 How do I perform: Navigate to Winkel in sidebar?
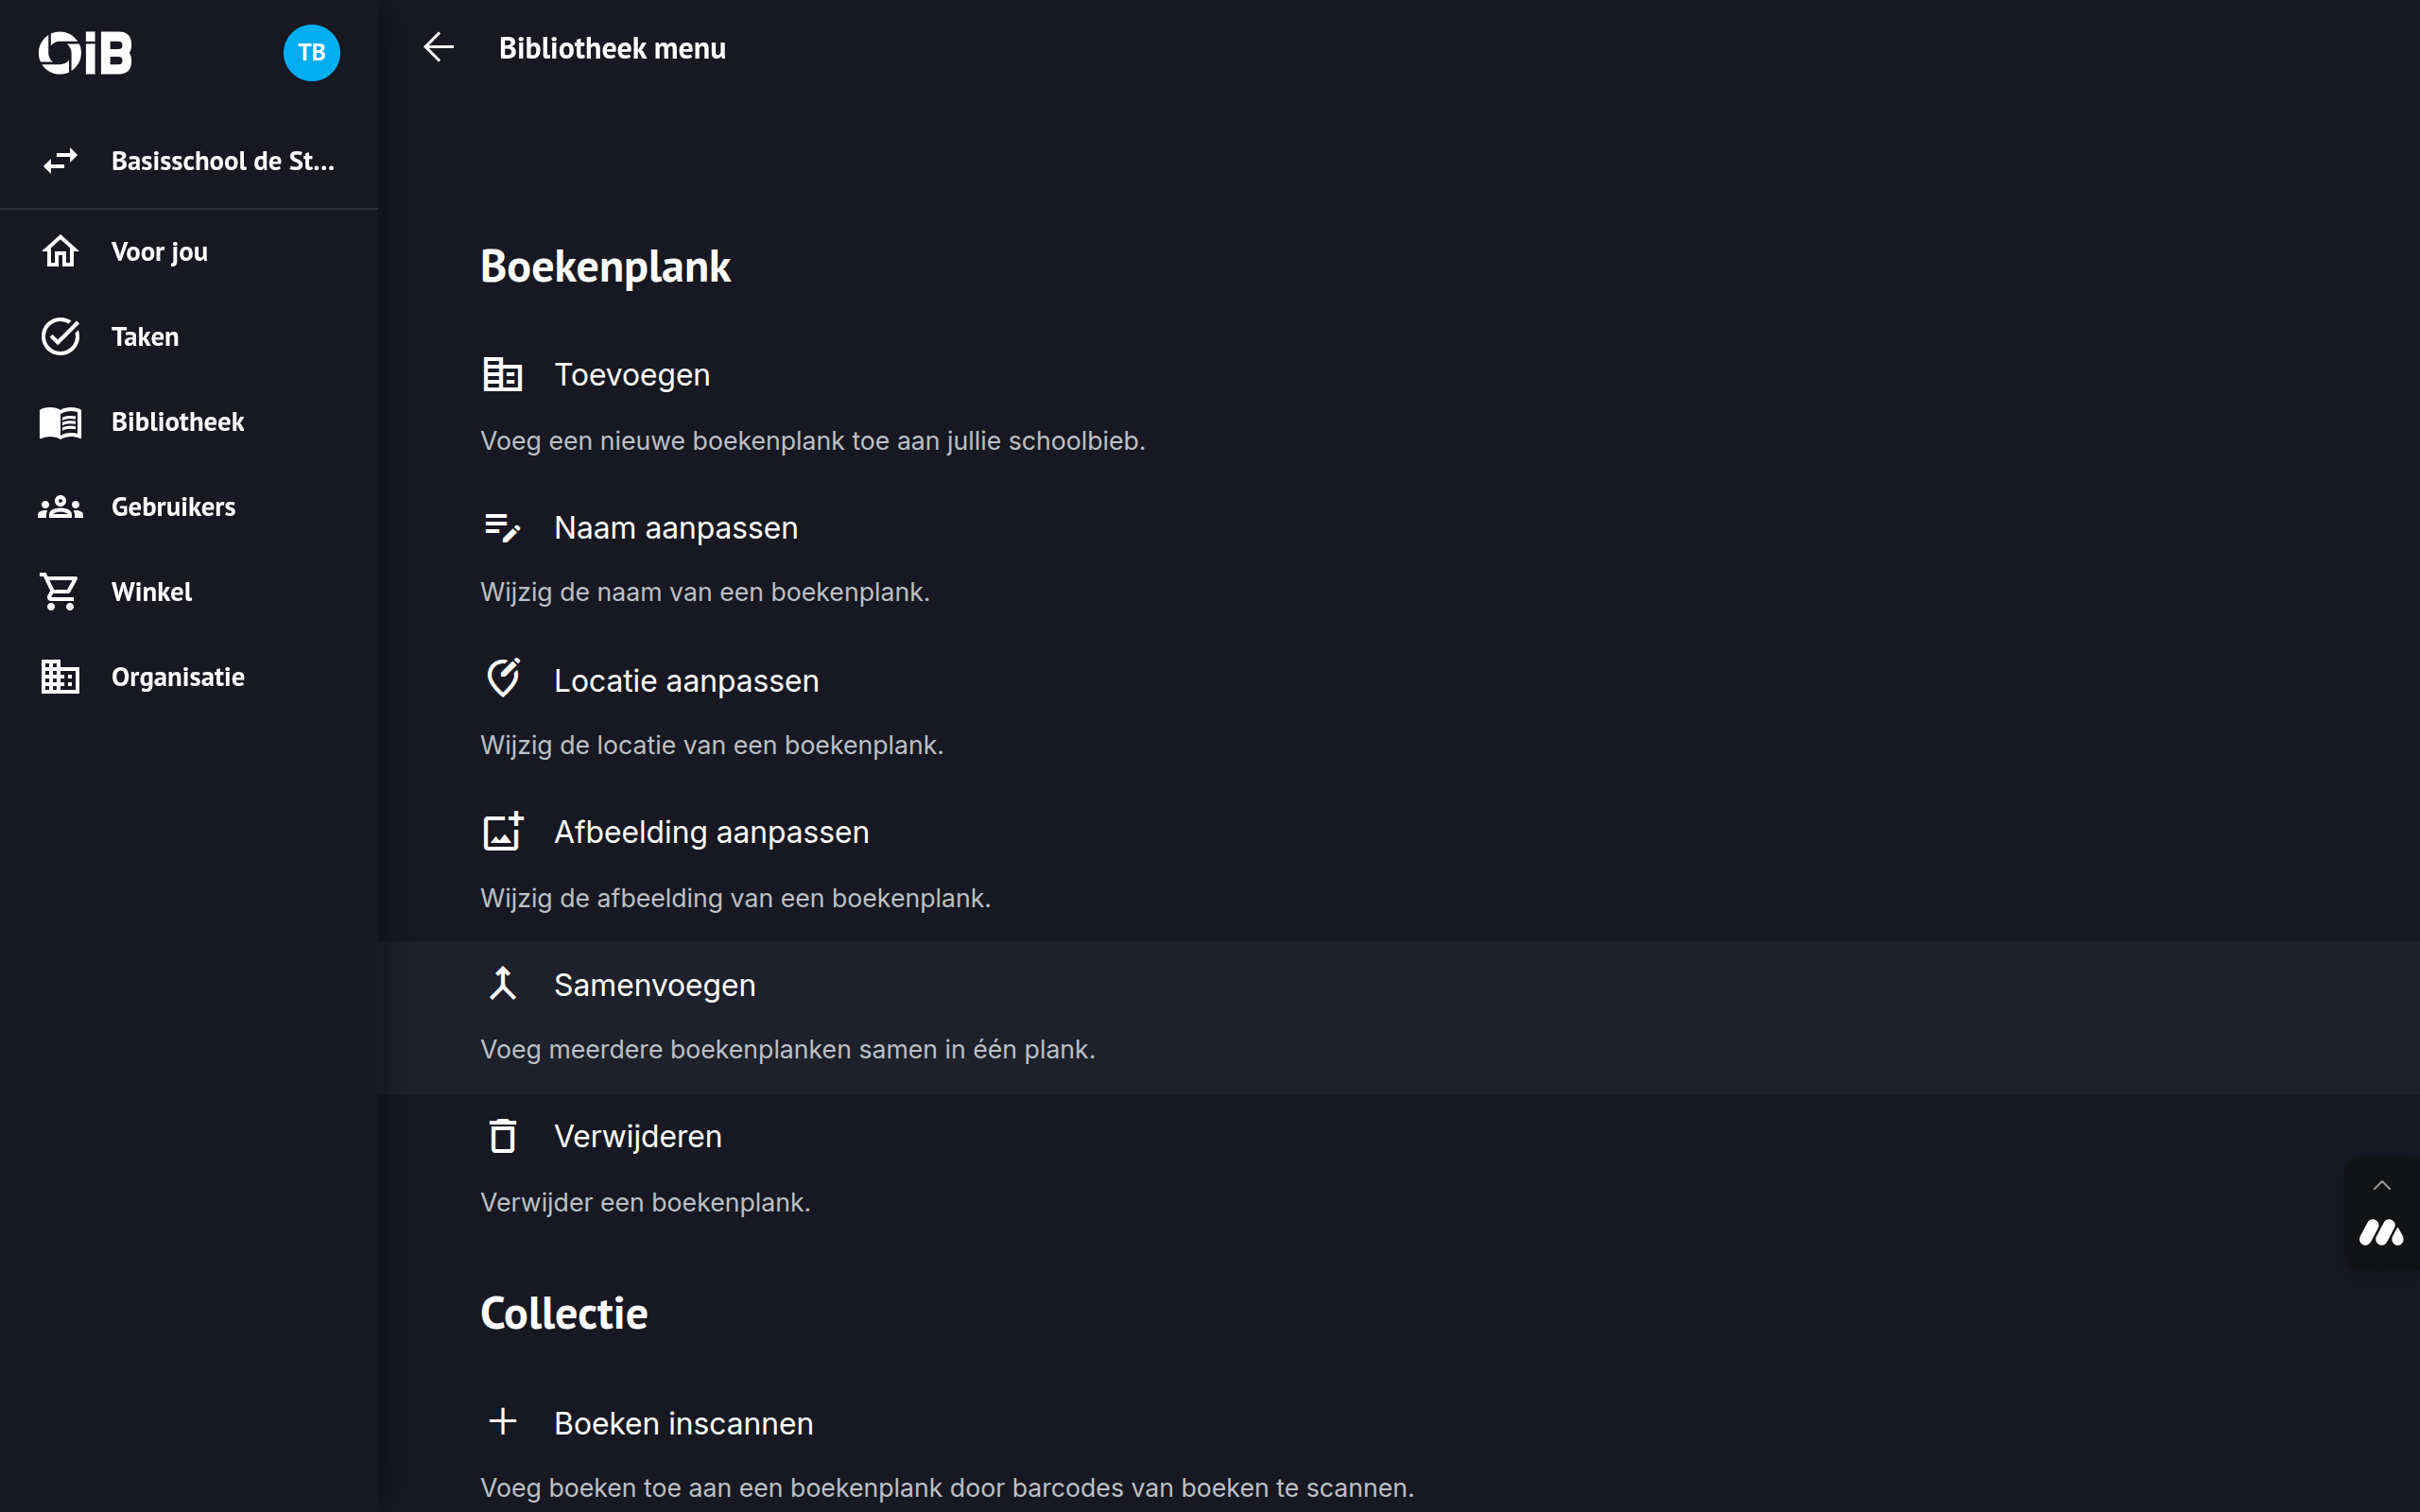pyautogui.click(x=151, y=592)
